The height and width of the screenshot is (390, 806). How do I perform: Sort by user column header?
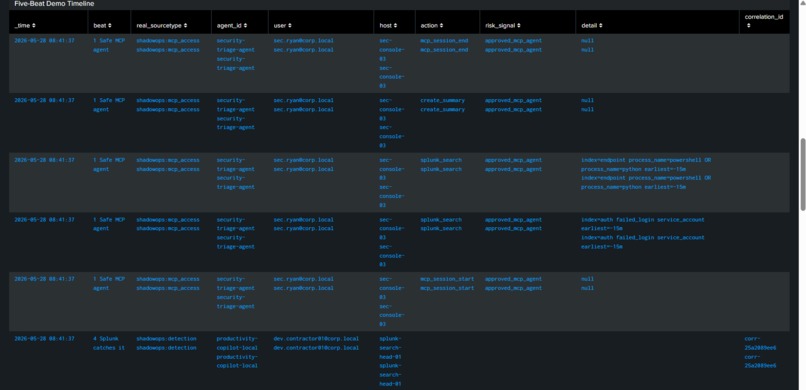tap(284, 25)
